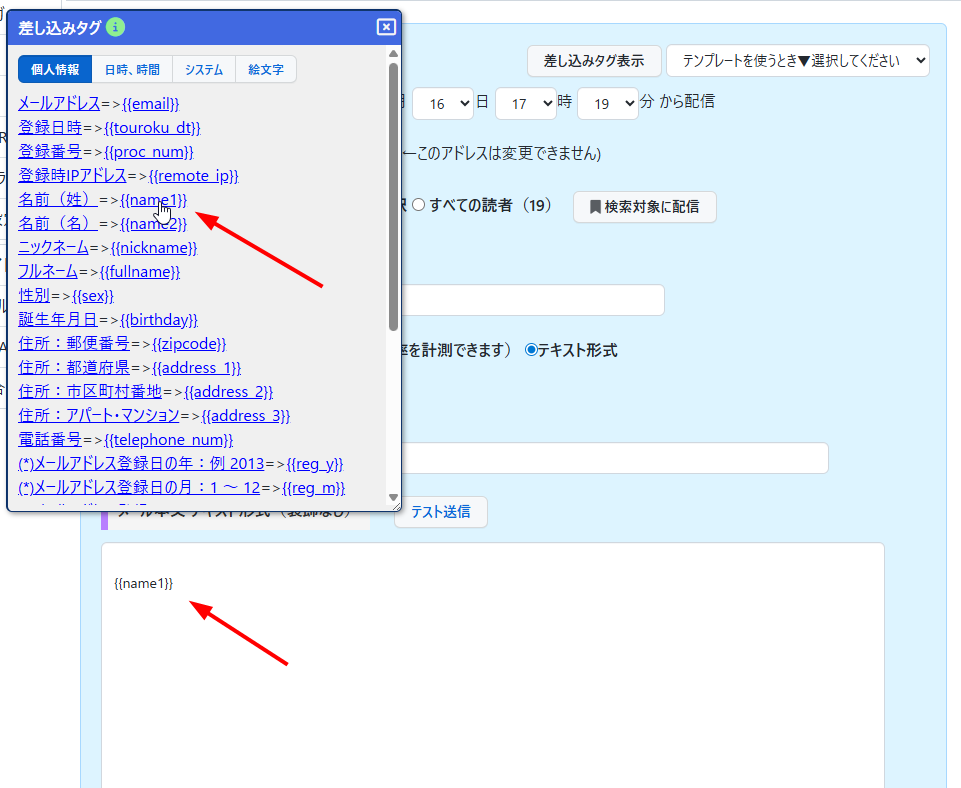The image size is (961, 788).
Task: Close the 差し込みタグ popup panel
Action: [x=386, y=27]
